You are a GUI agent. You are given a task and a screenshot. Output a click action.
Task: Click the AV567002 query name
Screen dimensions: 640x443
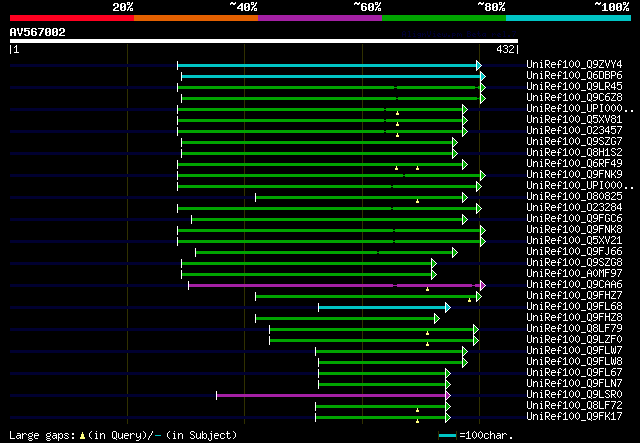[38, 32]
